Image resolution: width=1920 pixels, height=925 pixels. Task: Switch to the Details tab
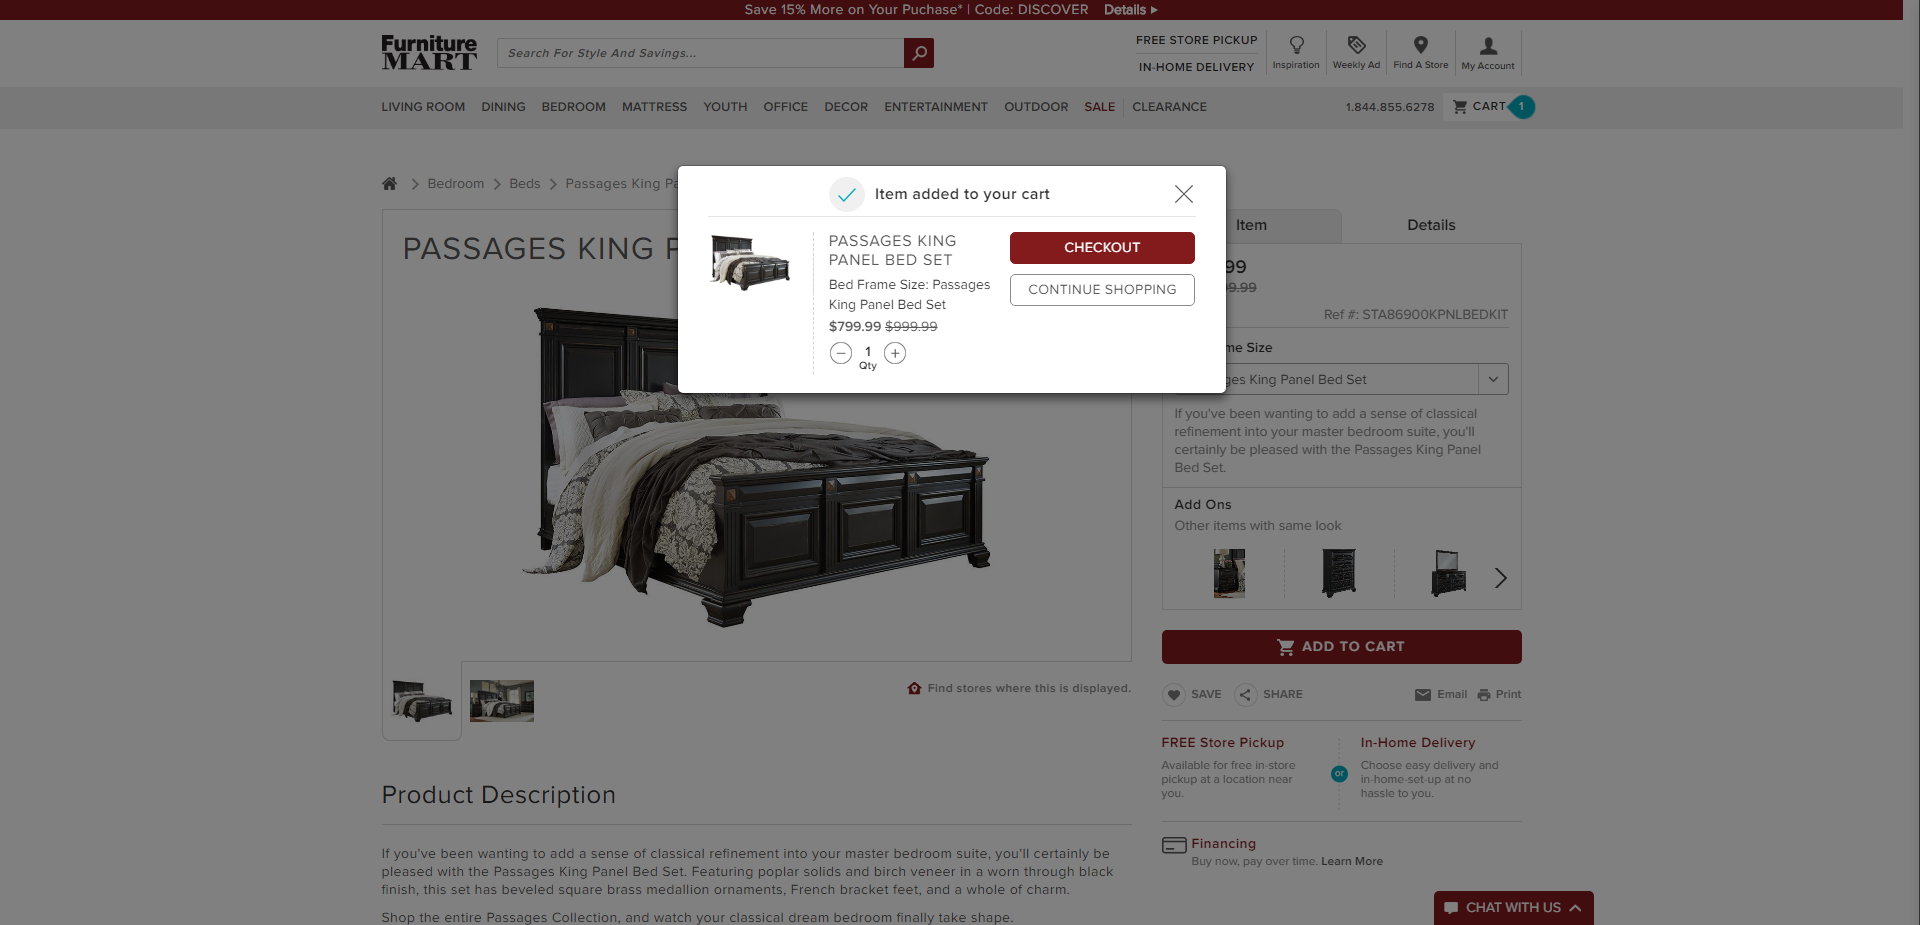point(1431,226)
